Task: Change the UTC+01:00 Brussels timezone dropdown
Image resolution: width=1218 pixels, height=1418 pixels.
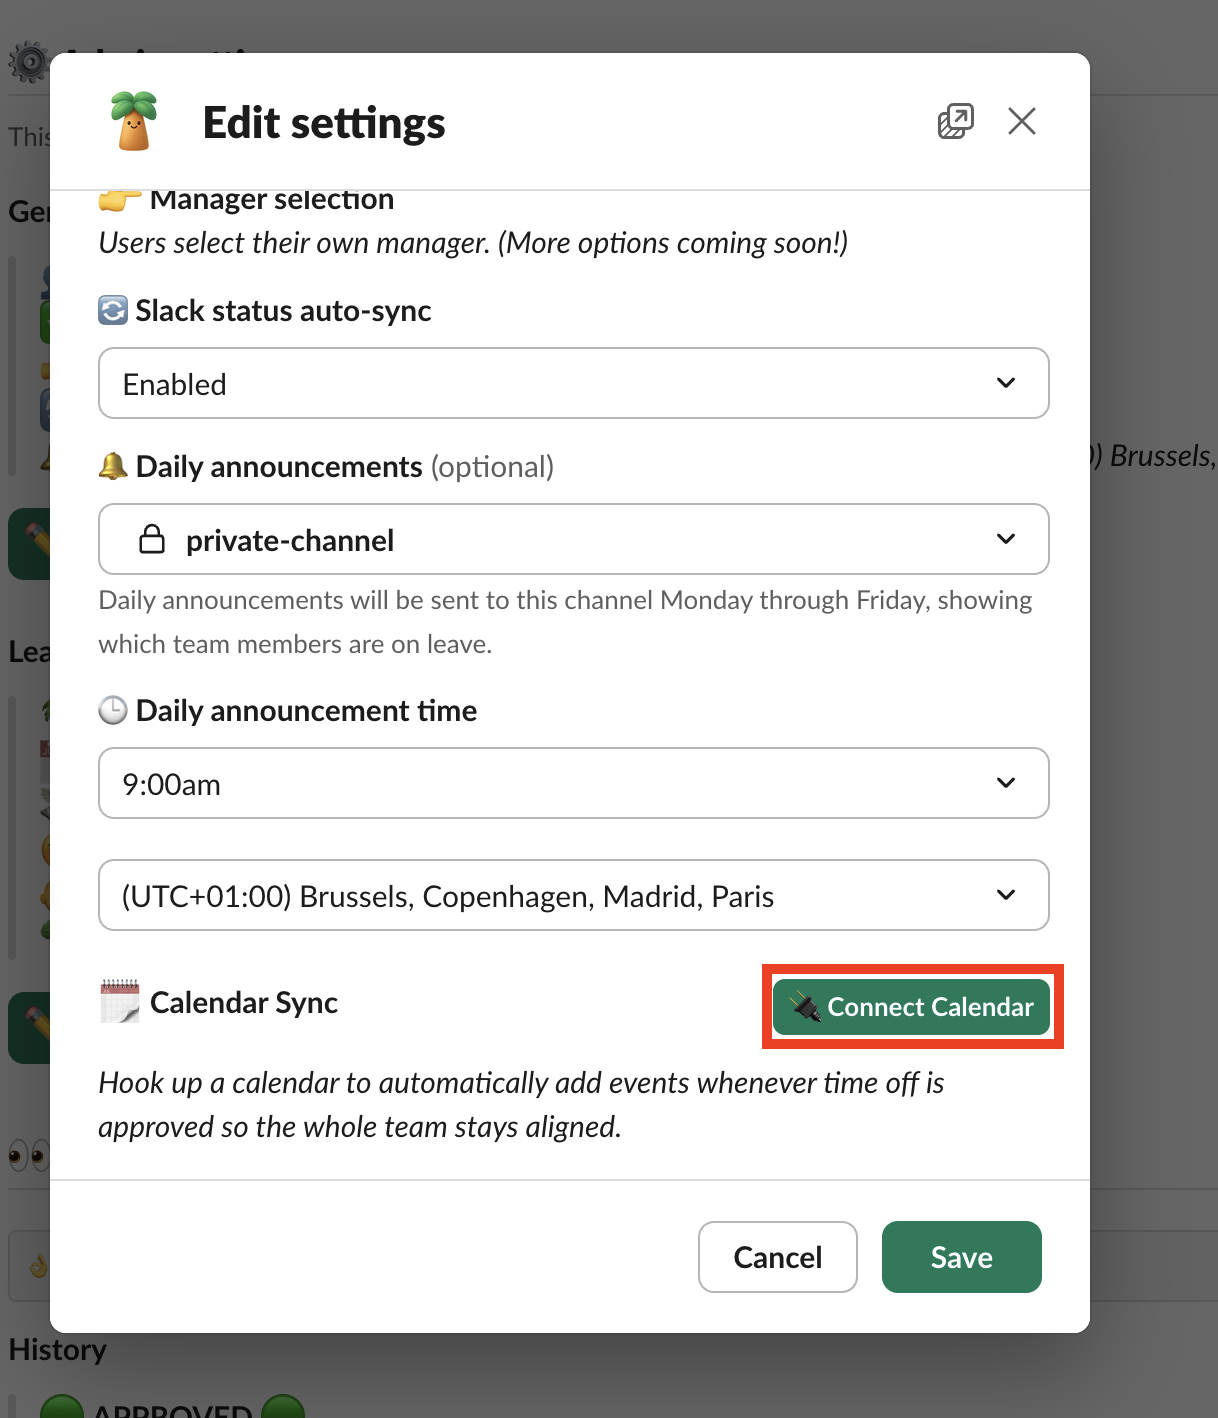Action: 573,895
